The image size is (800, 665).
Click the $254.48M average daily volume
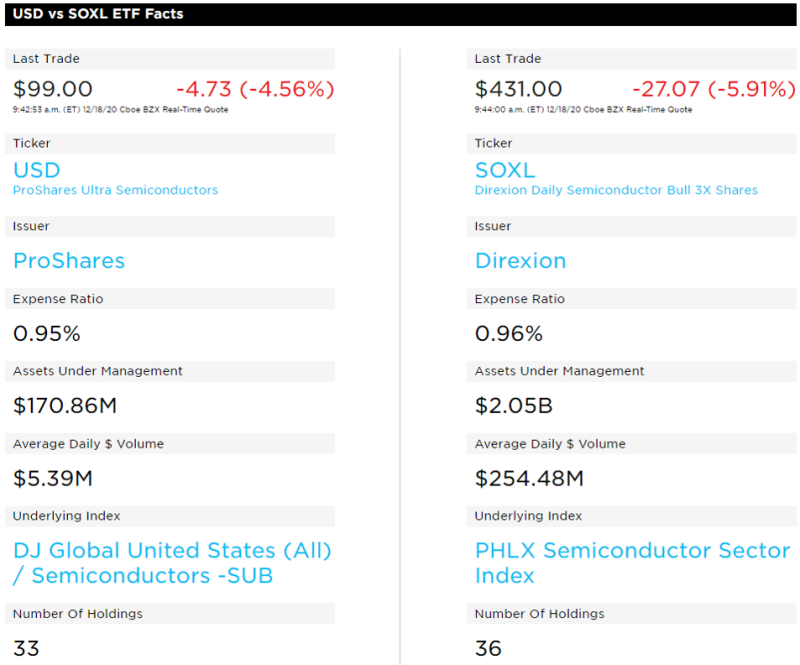529,478
